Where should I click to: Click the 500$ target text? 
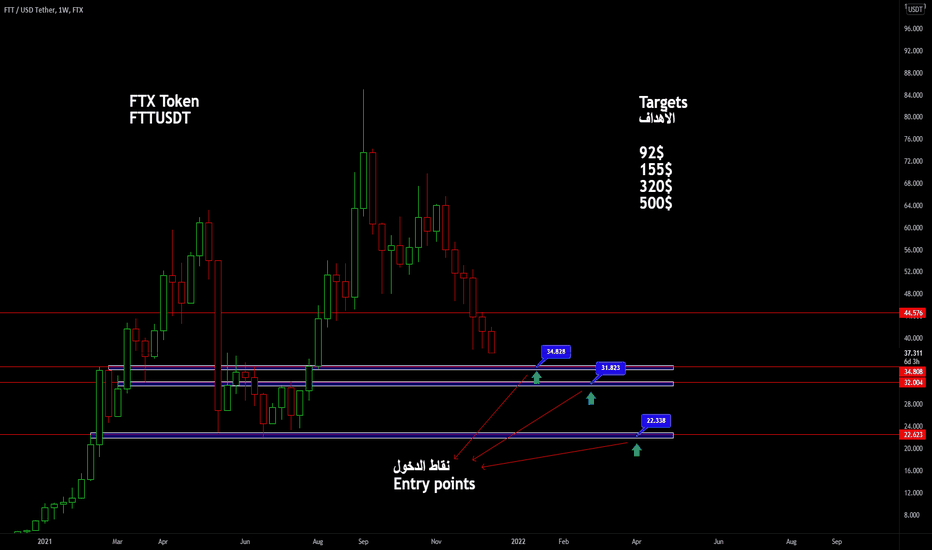click(656, 203)
